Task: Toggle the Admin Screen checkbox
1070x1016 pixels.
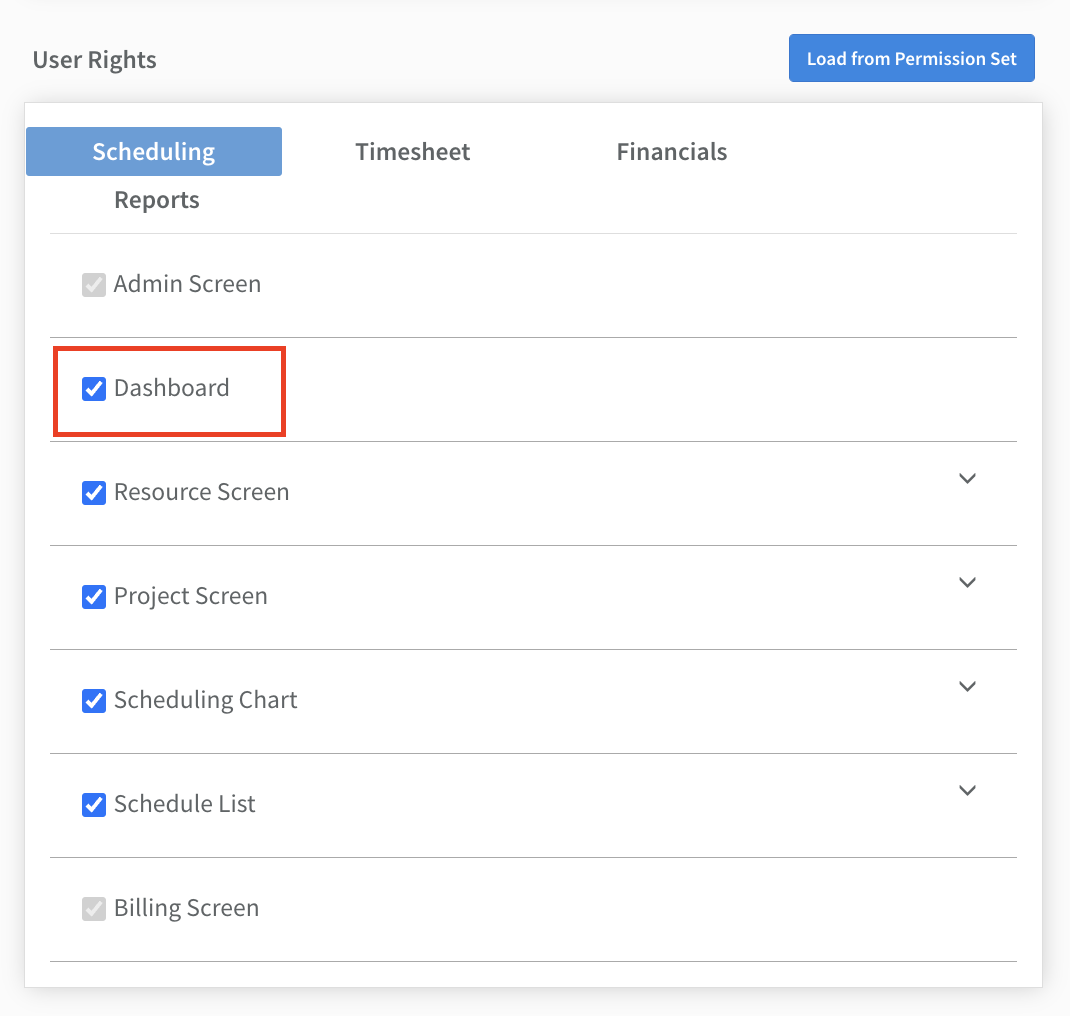Action: 94,285
